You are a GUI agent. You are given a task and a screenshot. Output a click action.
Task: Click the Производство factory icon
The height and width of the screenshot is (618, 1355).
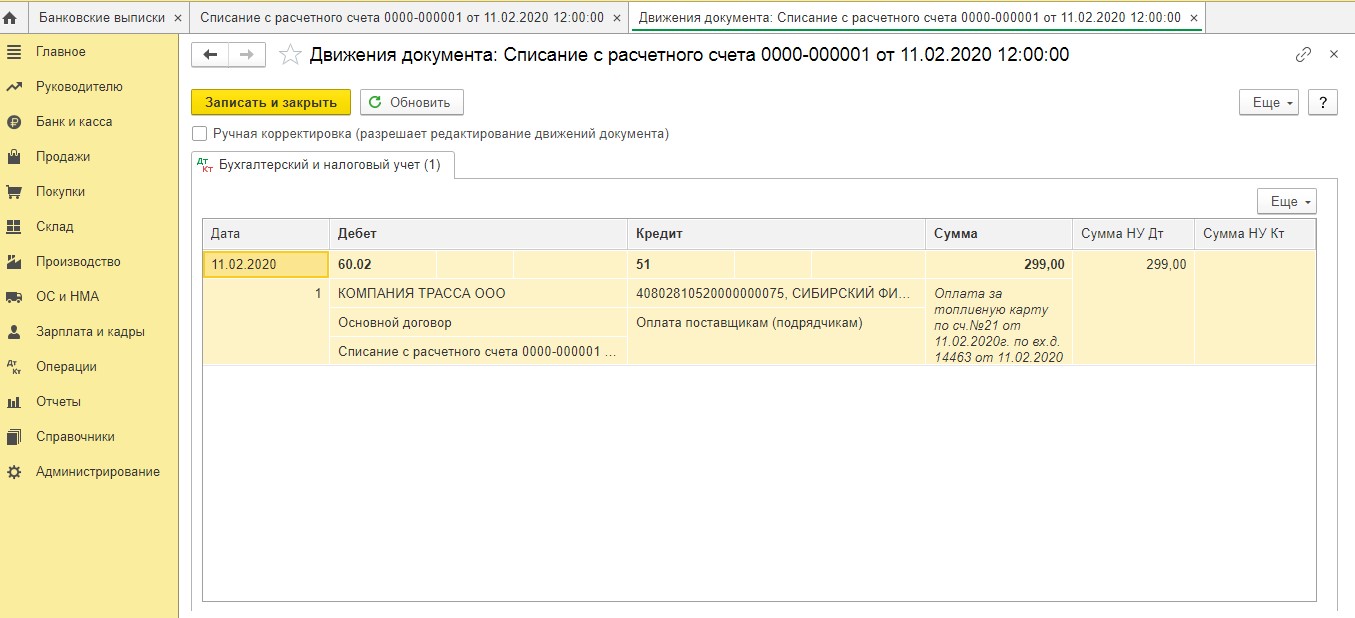point(14,262)
